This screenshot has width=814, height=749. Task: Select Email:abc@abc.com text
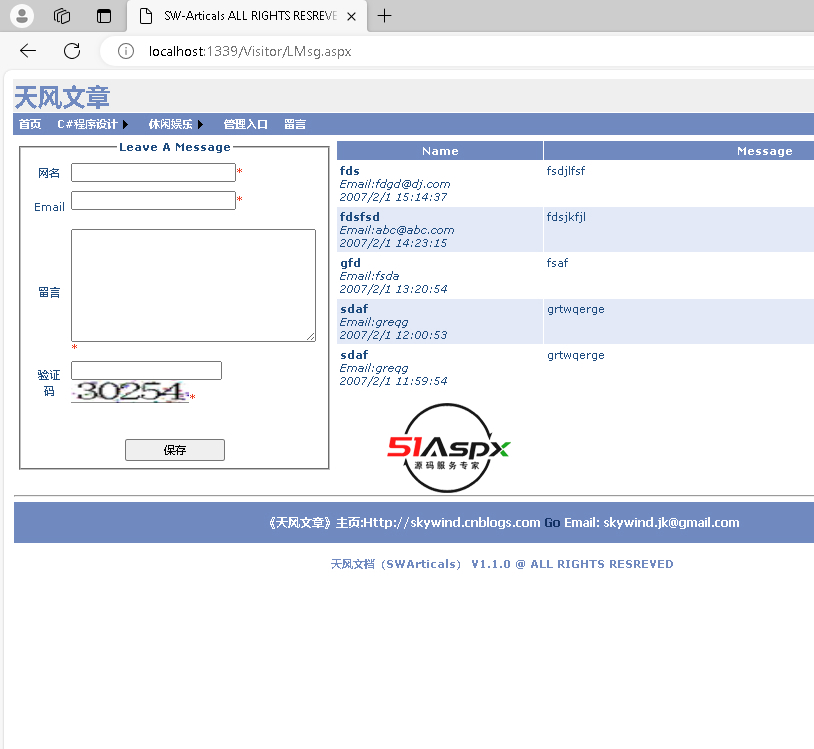397,230
